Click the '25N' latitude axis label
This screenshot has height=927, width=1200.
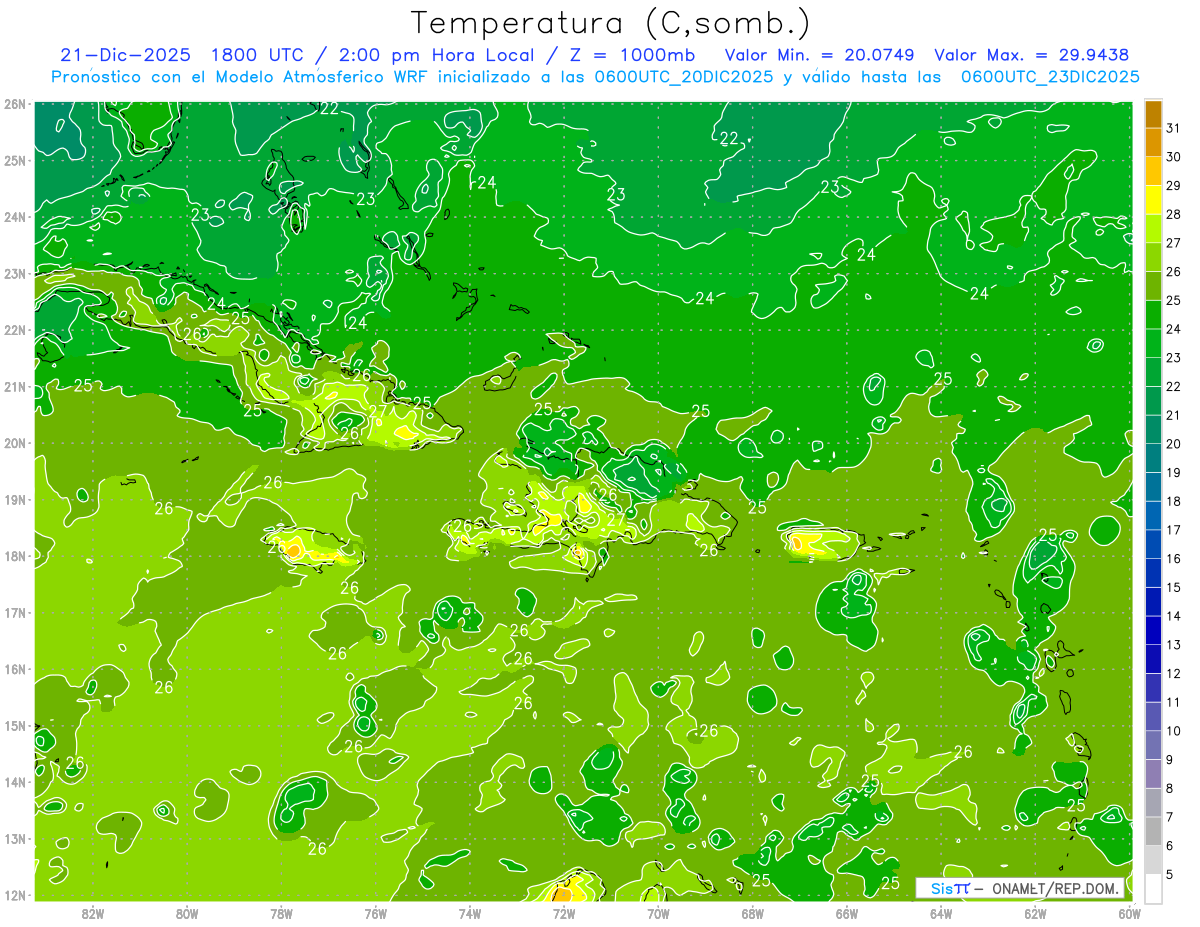(x=15, y=160)
